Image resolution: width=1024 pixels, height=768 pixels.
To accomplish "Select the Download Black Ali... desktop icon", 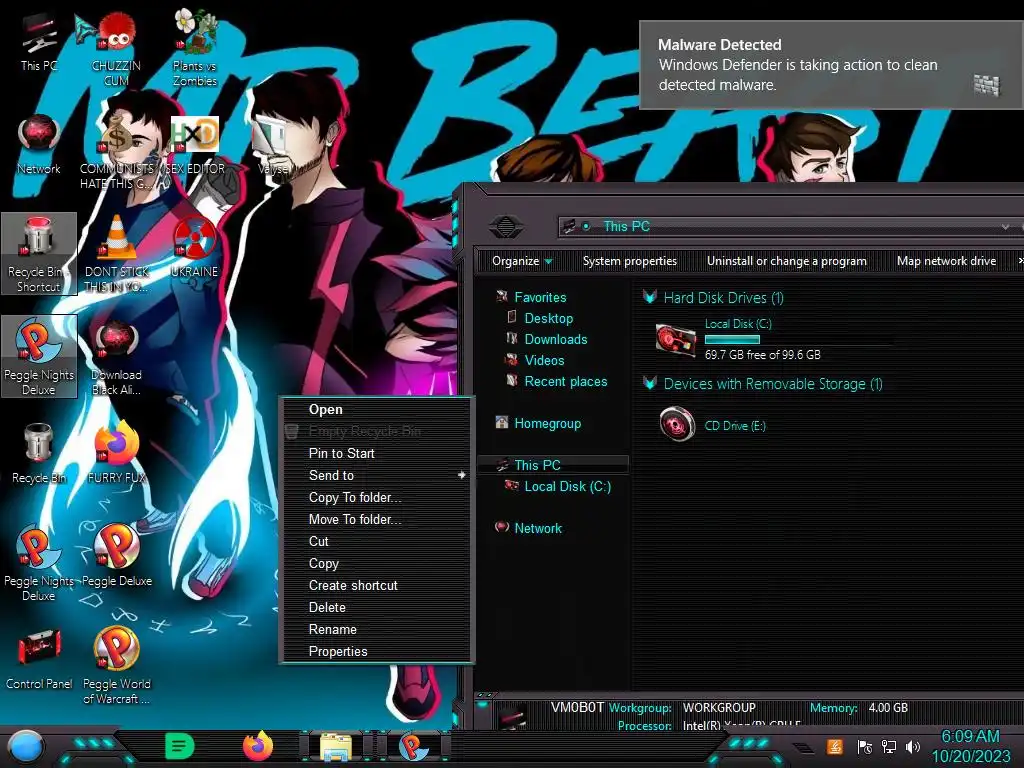I will [116, 357].
